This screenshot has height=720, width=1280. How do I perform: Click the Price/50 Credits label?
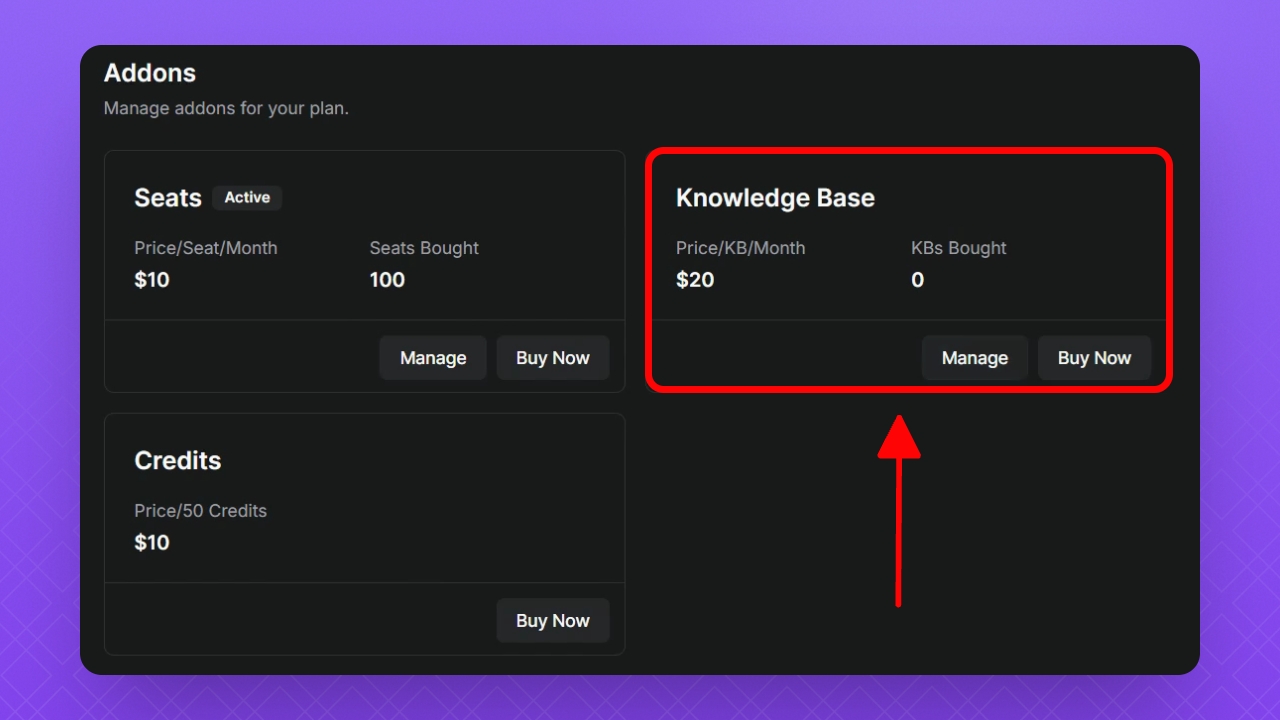[201, 511]
